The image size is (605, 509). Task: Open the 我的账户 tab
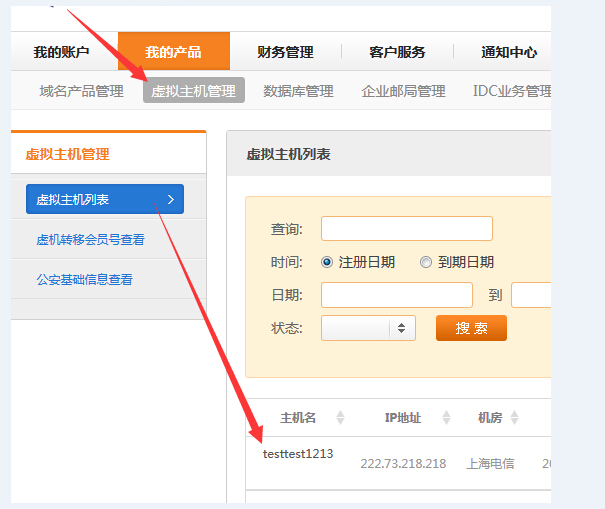pos(61,52)
